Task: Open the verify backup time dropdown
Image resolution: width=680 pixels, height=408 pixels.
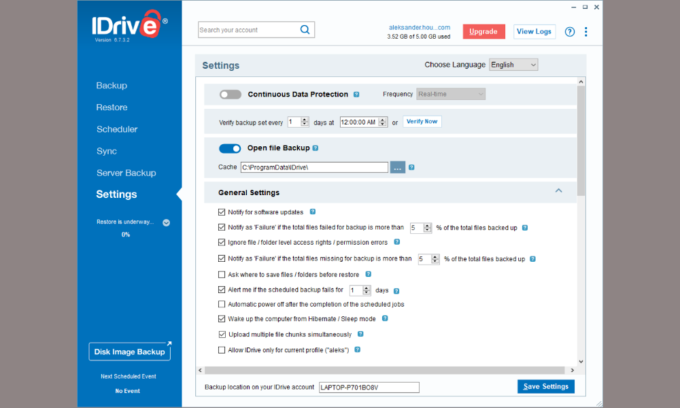Action: [381, 121]
